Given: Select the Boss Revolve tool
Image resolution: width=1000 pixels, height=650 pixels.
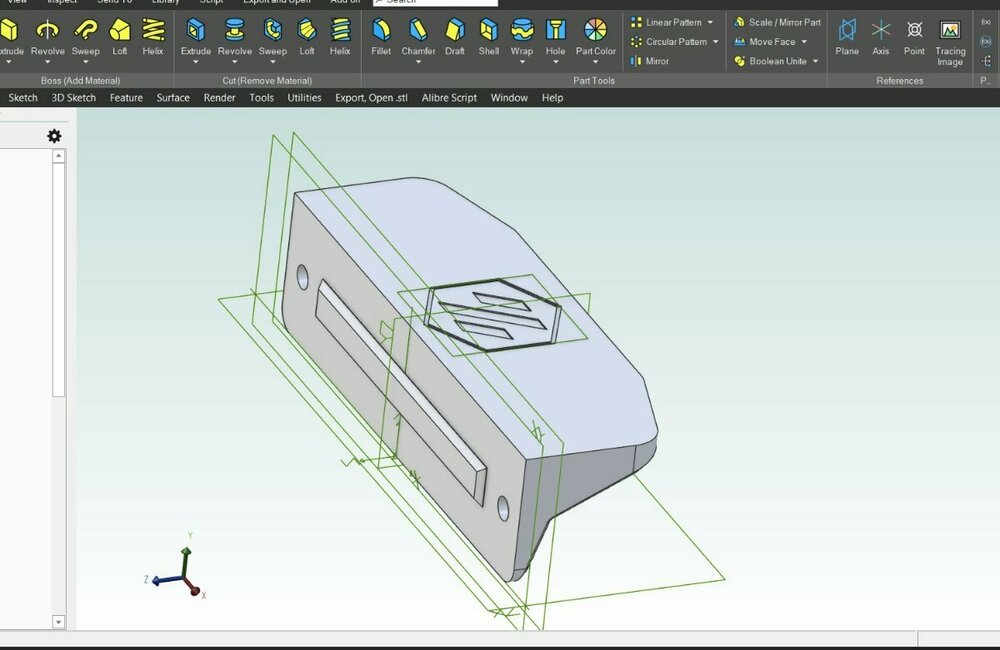Looking at the screenshot, I should pos(47,37).
